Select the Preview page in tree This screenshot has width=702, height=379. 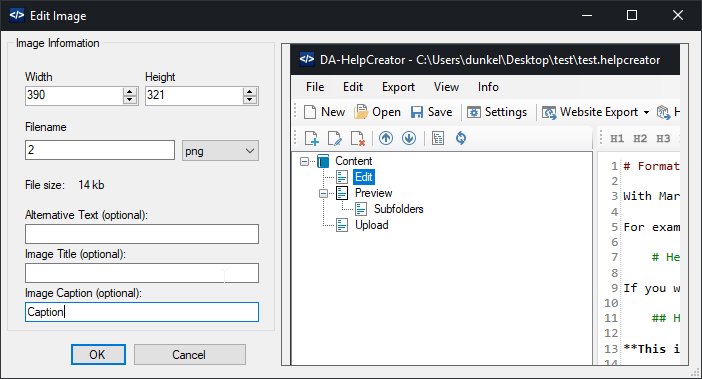[x=373, y=193]
